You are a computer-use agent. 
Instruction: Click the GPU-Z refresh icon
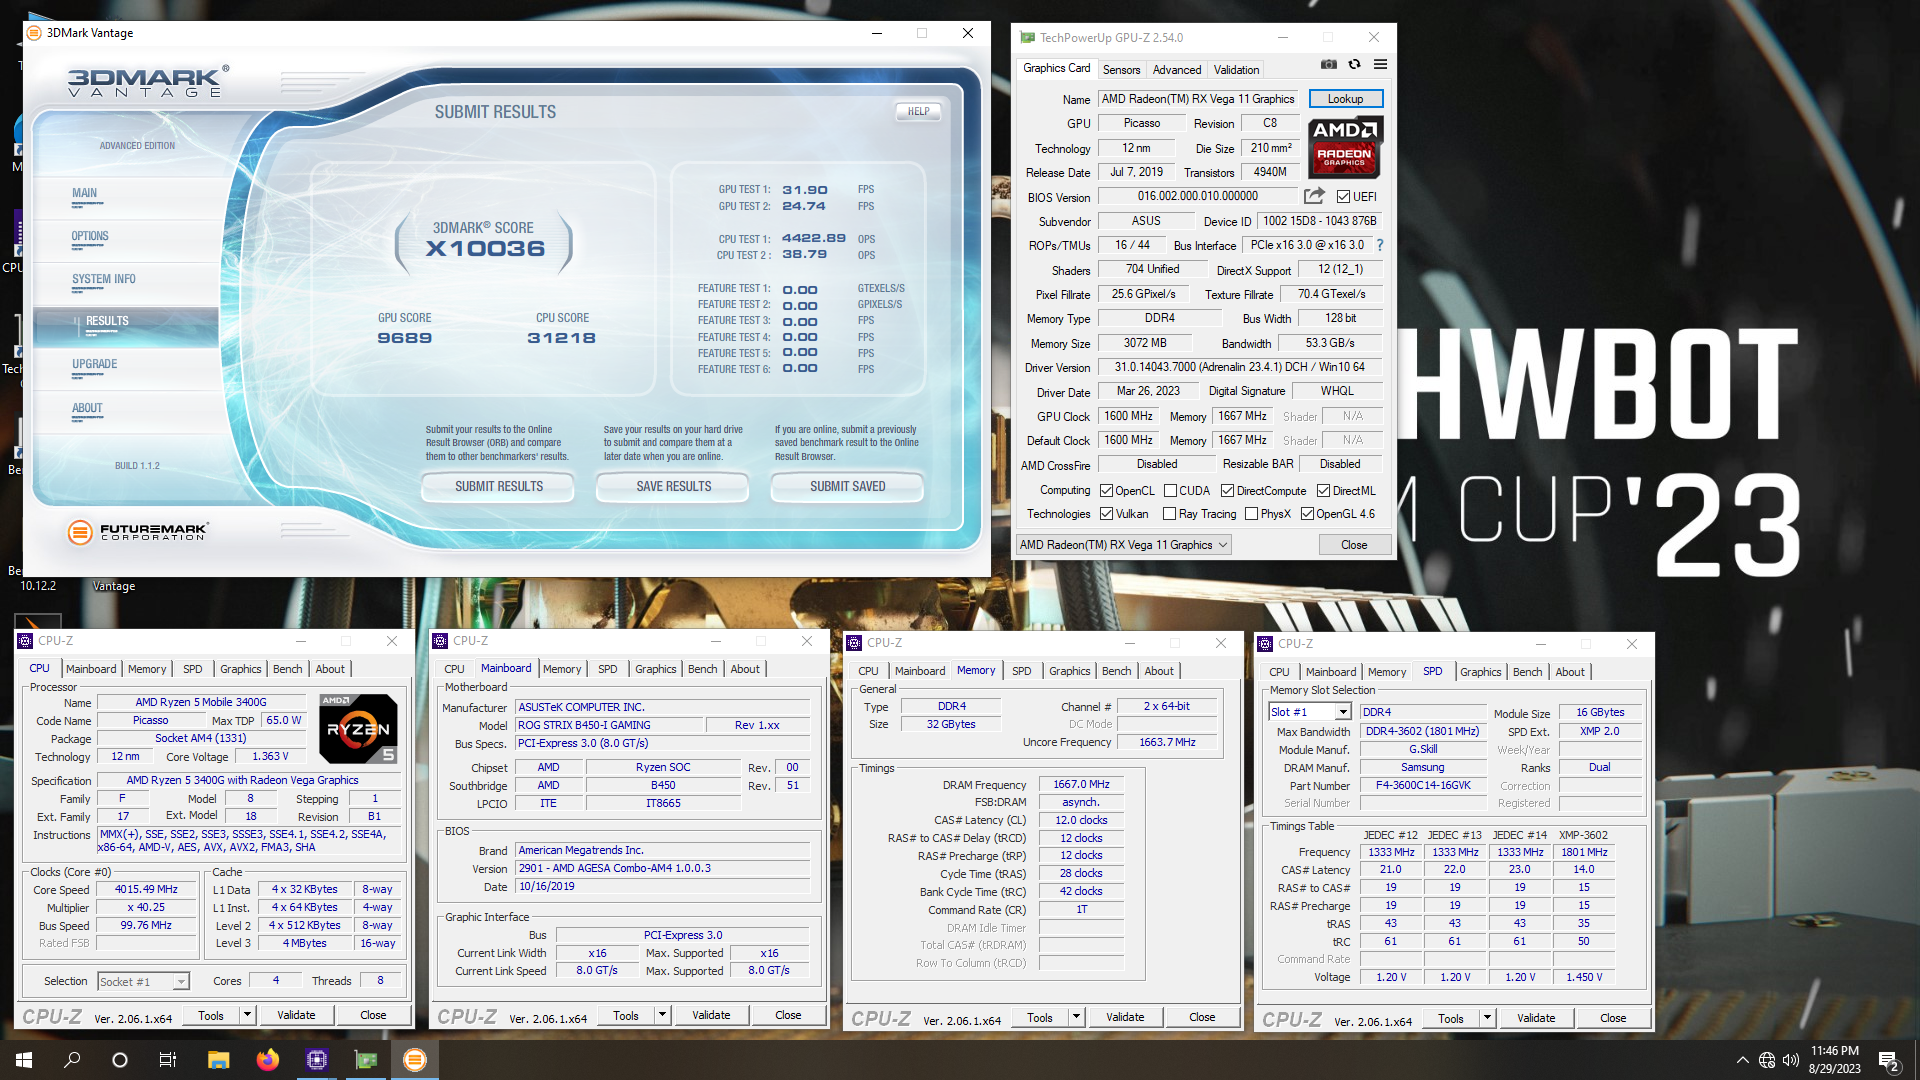click(x=1354, y=65)
